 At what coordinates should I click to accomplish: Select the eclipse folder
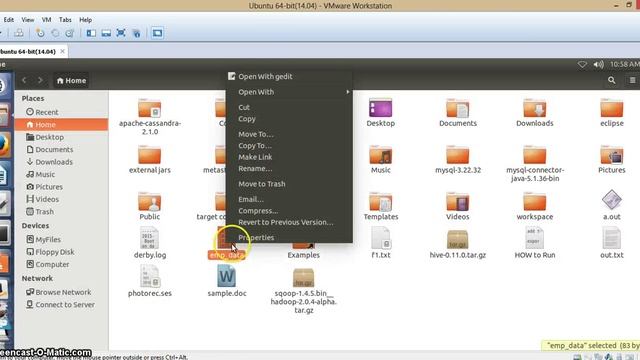pos(611,108)
